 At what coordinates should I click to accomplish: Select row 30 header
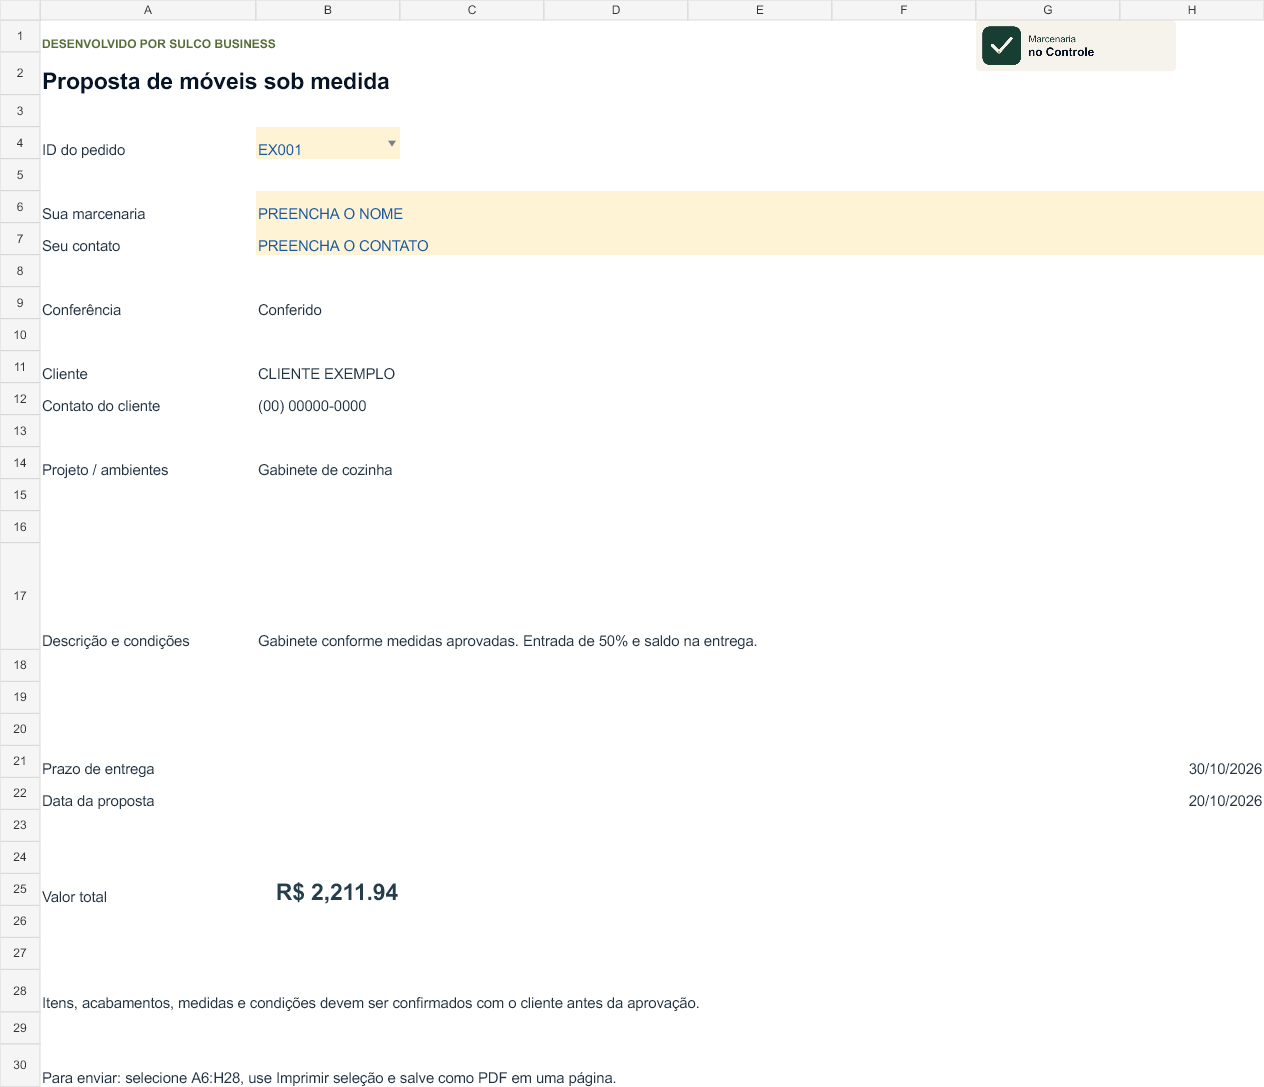coord(20,1065)
